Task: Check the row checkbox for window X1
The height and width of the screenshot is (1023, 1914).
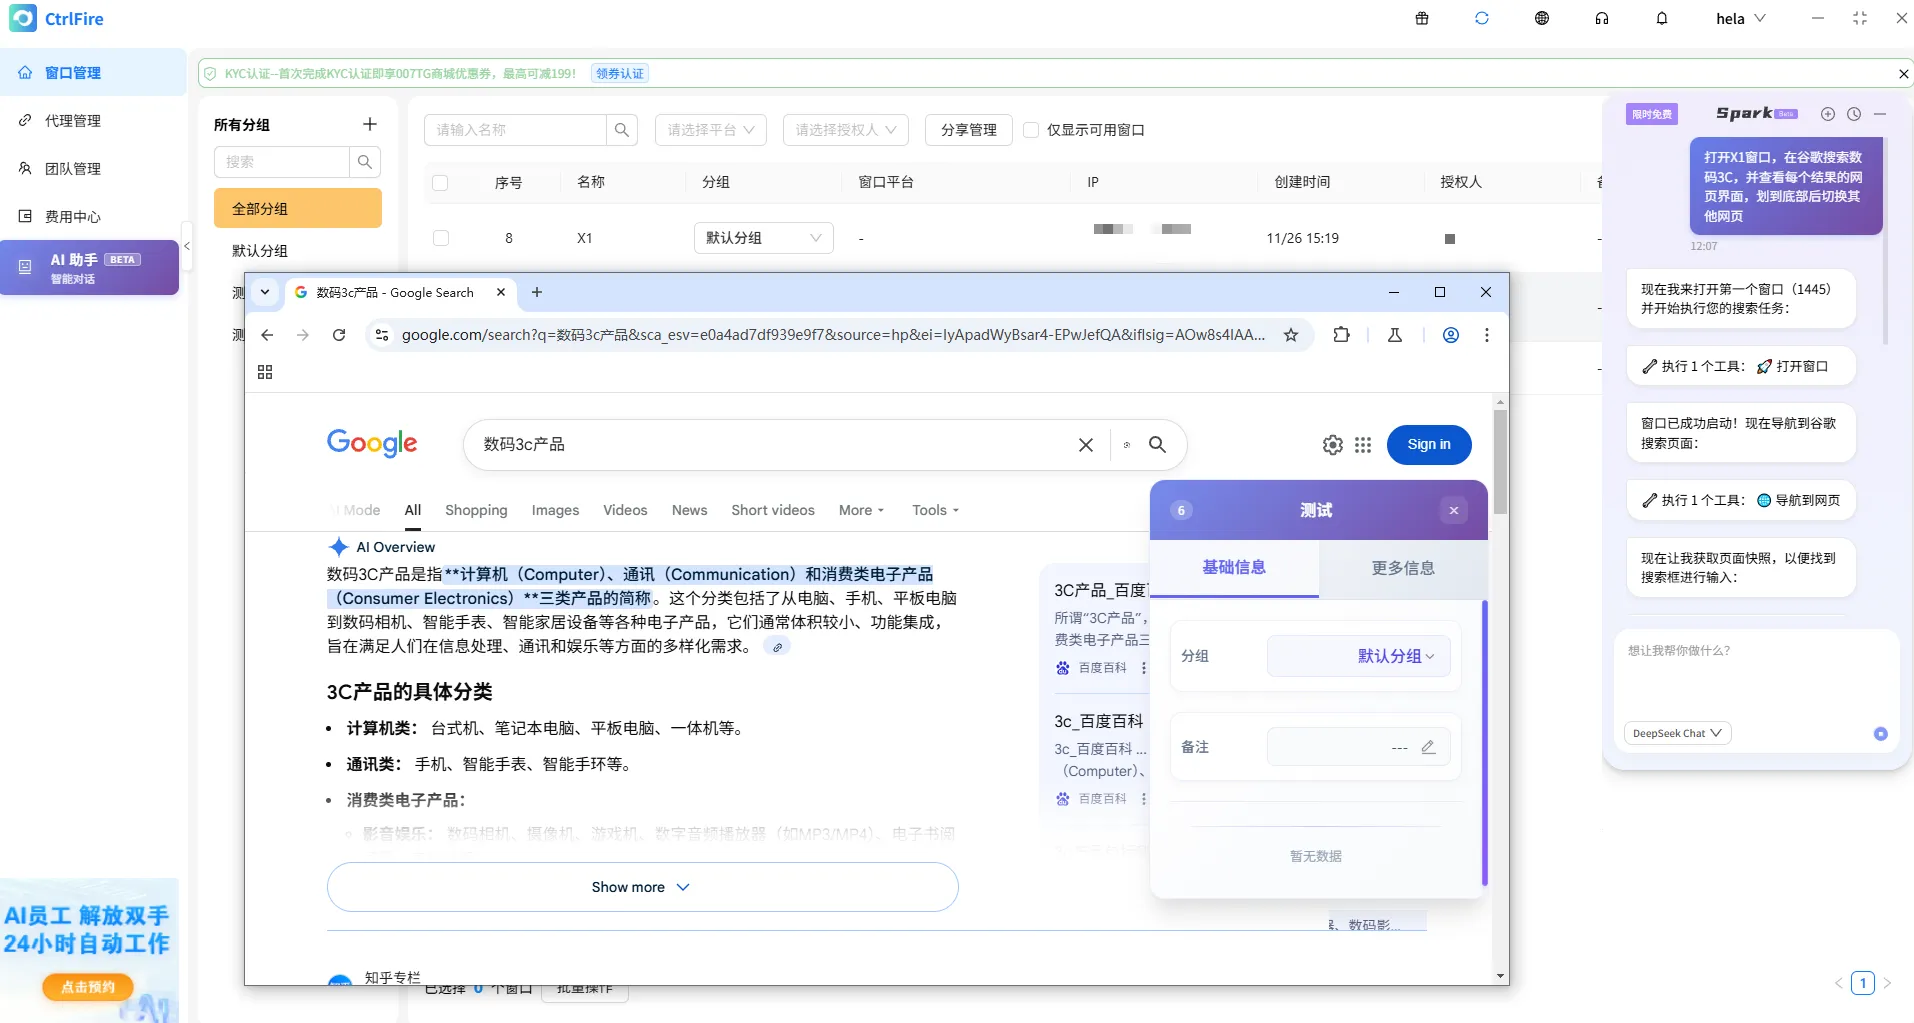Action: click(441, 238)
